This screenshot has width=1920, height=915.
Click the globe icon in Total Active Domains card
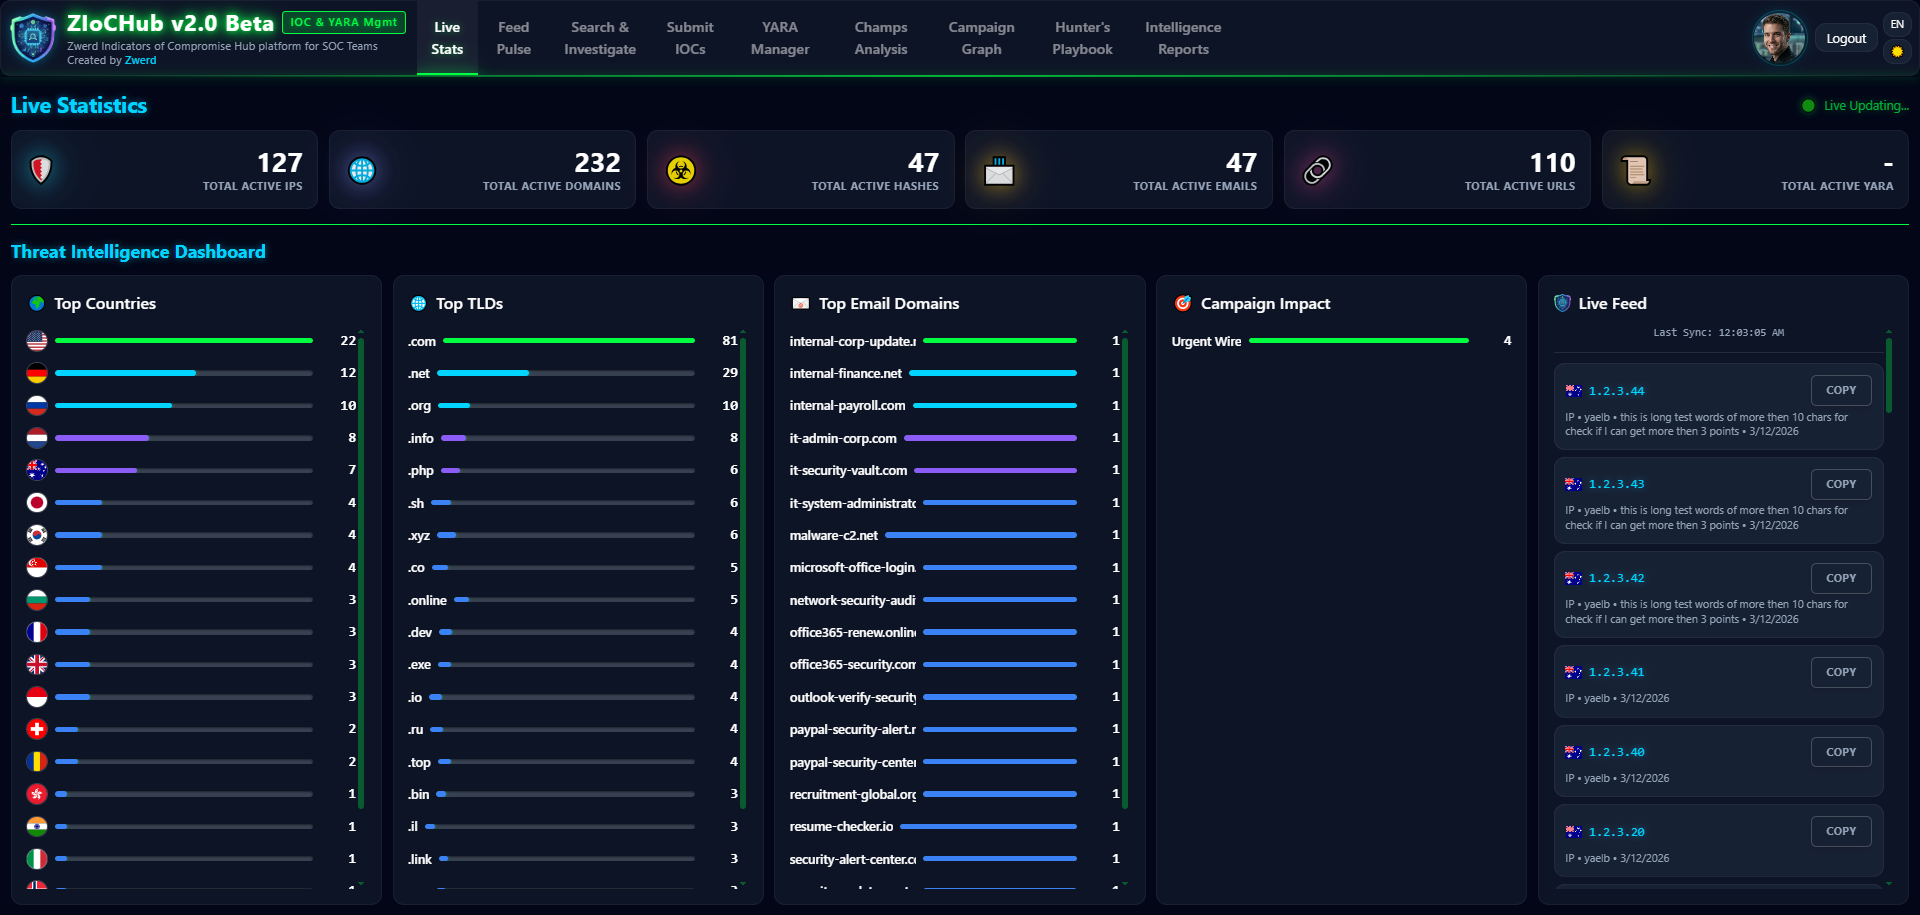362,171
